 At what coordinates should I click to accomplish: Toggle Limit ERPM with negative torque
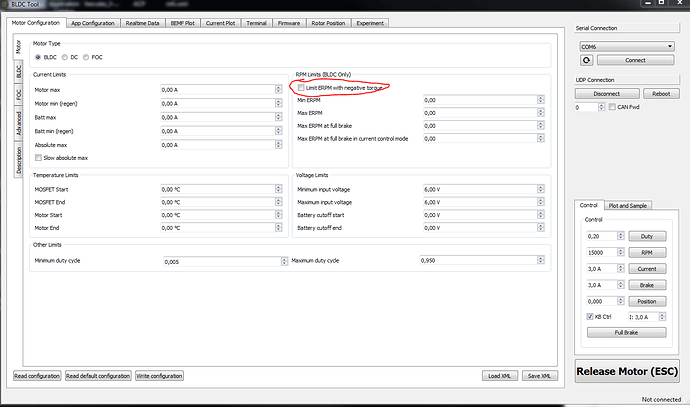[x=302, y=88]
